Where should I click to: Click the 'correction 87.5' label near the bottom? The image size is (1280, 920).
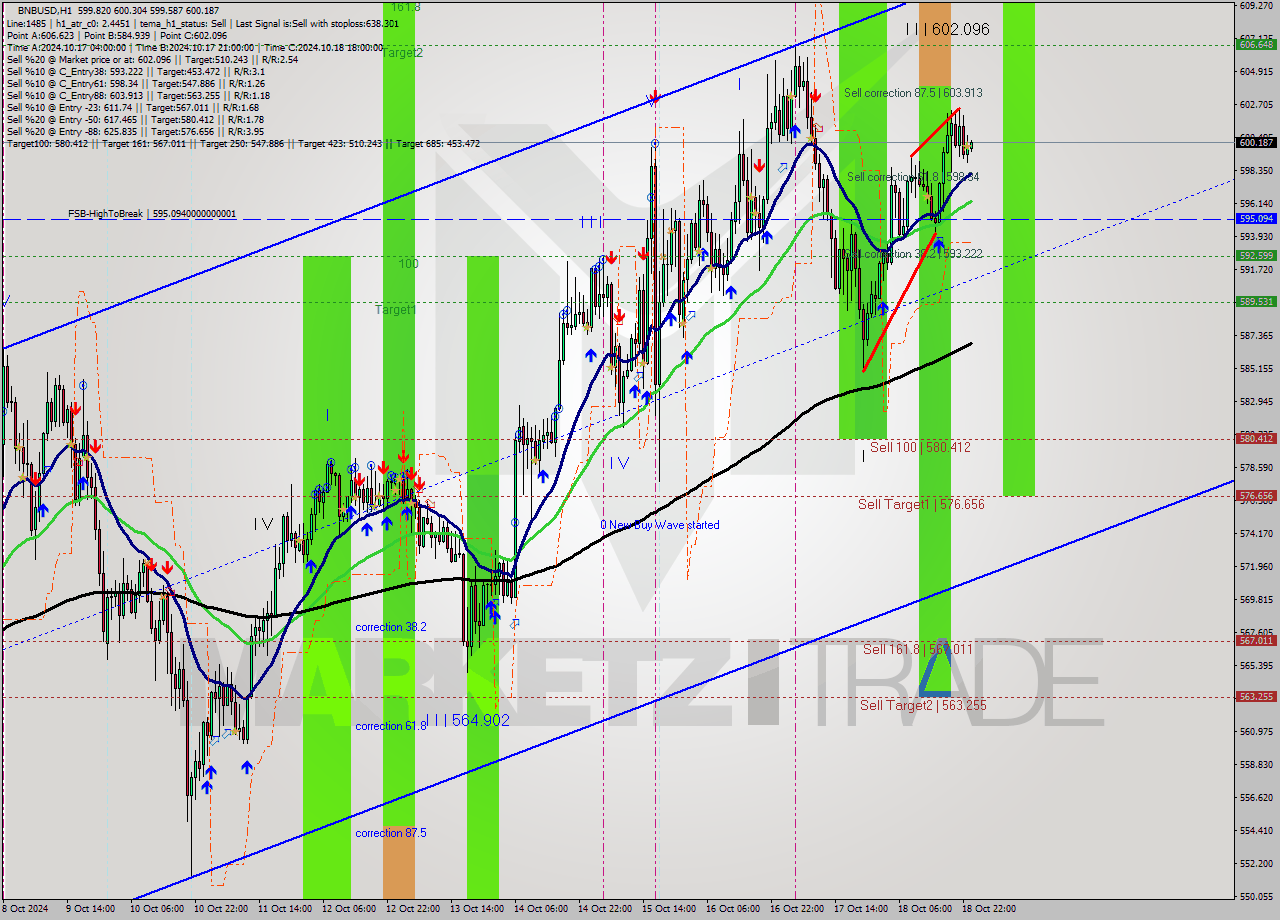point(390,833)
